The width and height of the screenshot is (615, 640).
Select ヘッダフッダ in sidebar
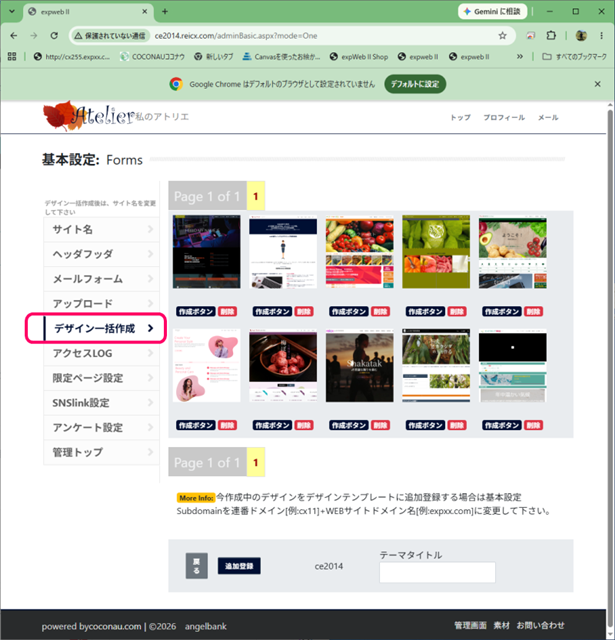[x=101, y=254]
